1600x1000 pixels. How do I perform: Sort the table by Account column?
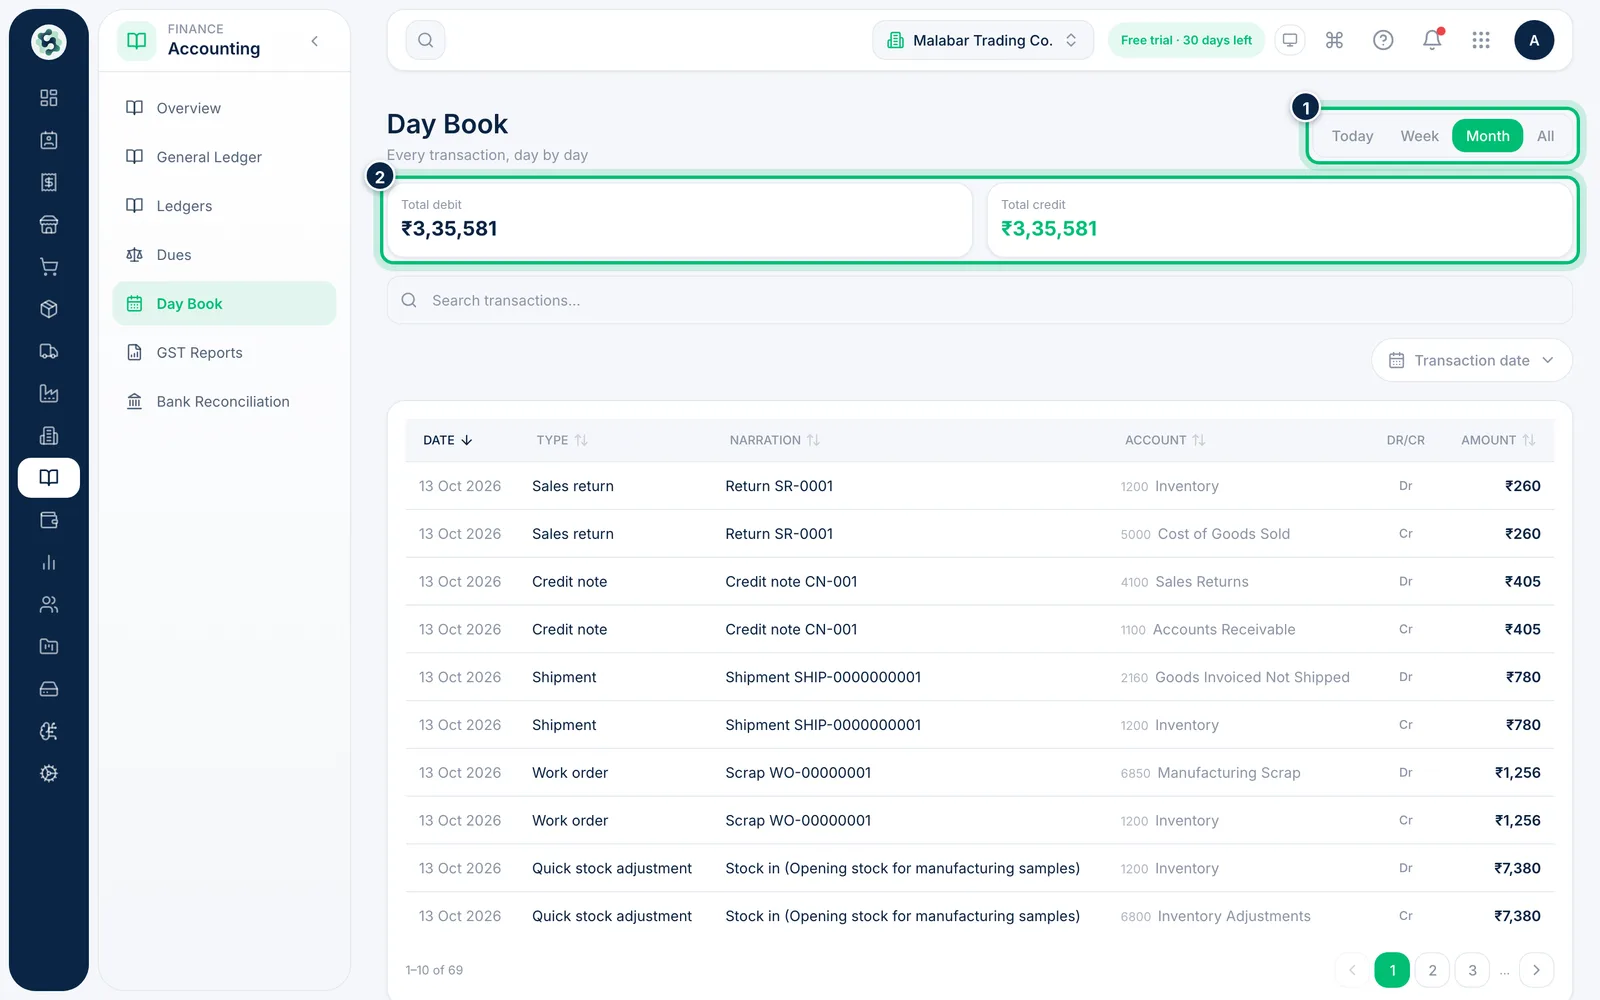tap(1165, 440)
